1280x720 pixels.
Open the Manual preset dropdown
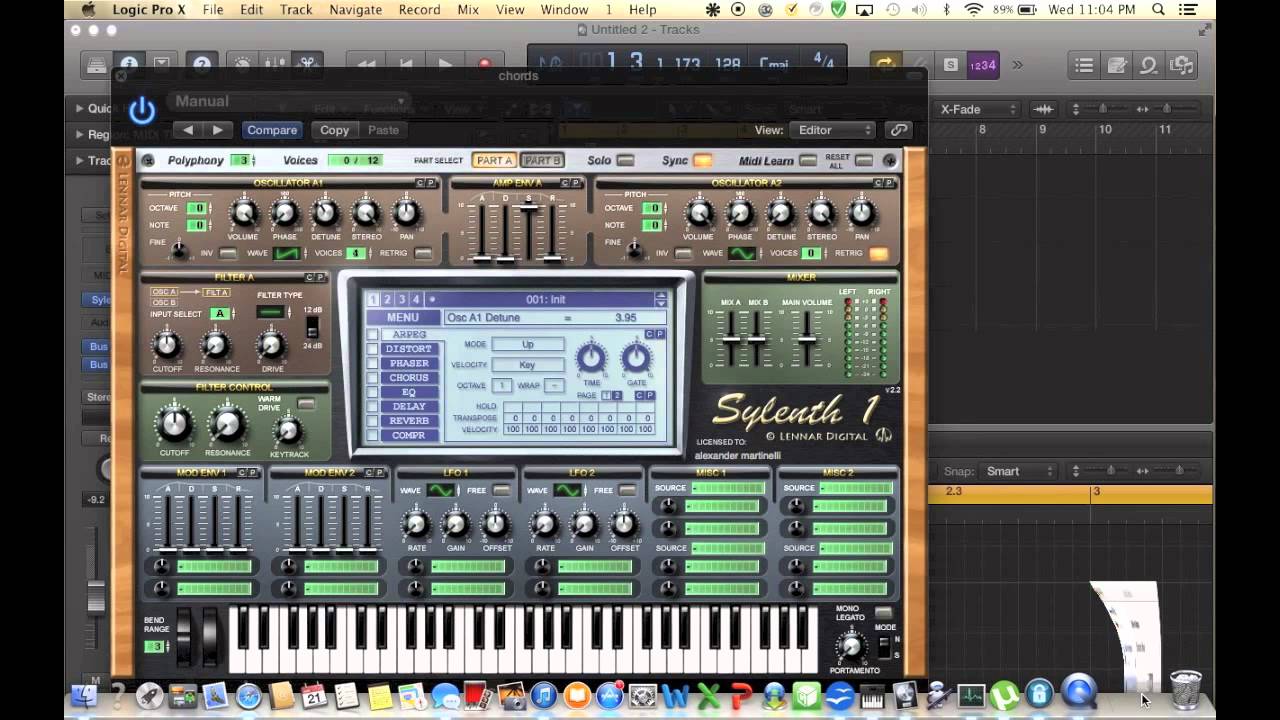click(290, 101)
